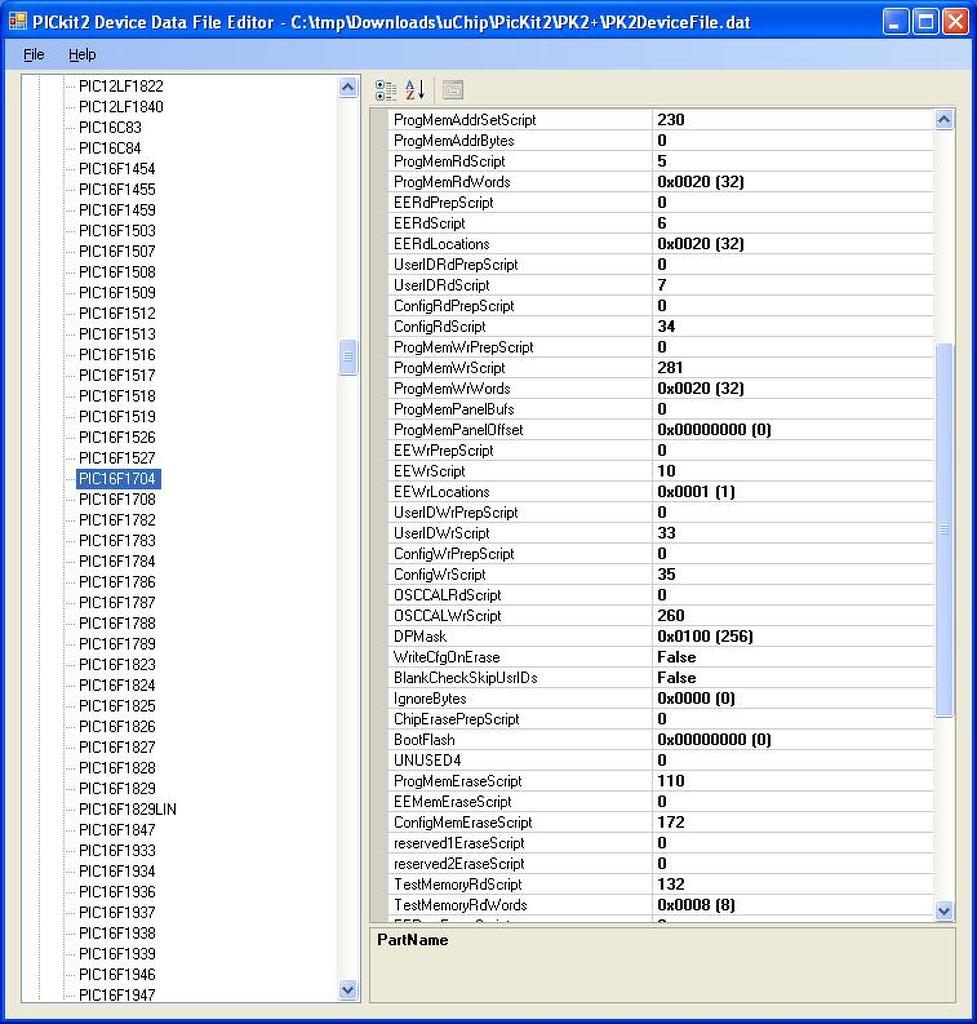Viewport: 977px width, 1024px height.
Task: Click the device tree scrollbar thumb
Action: pyautogui.click(x=348, y=357)
